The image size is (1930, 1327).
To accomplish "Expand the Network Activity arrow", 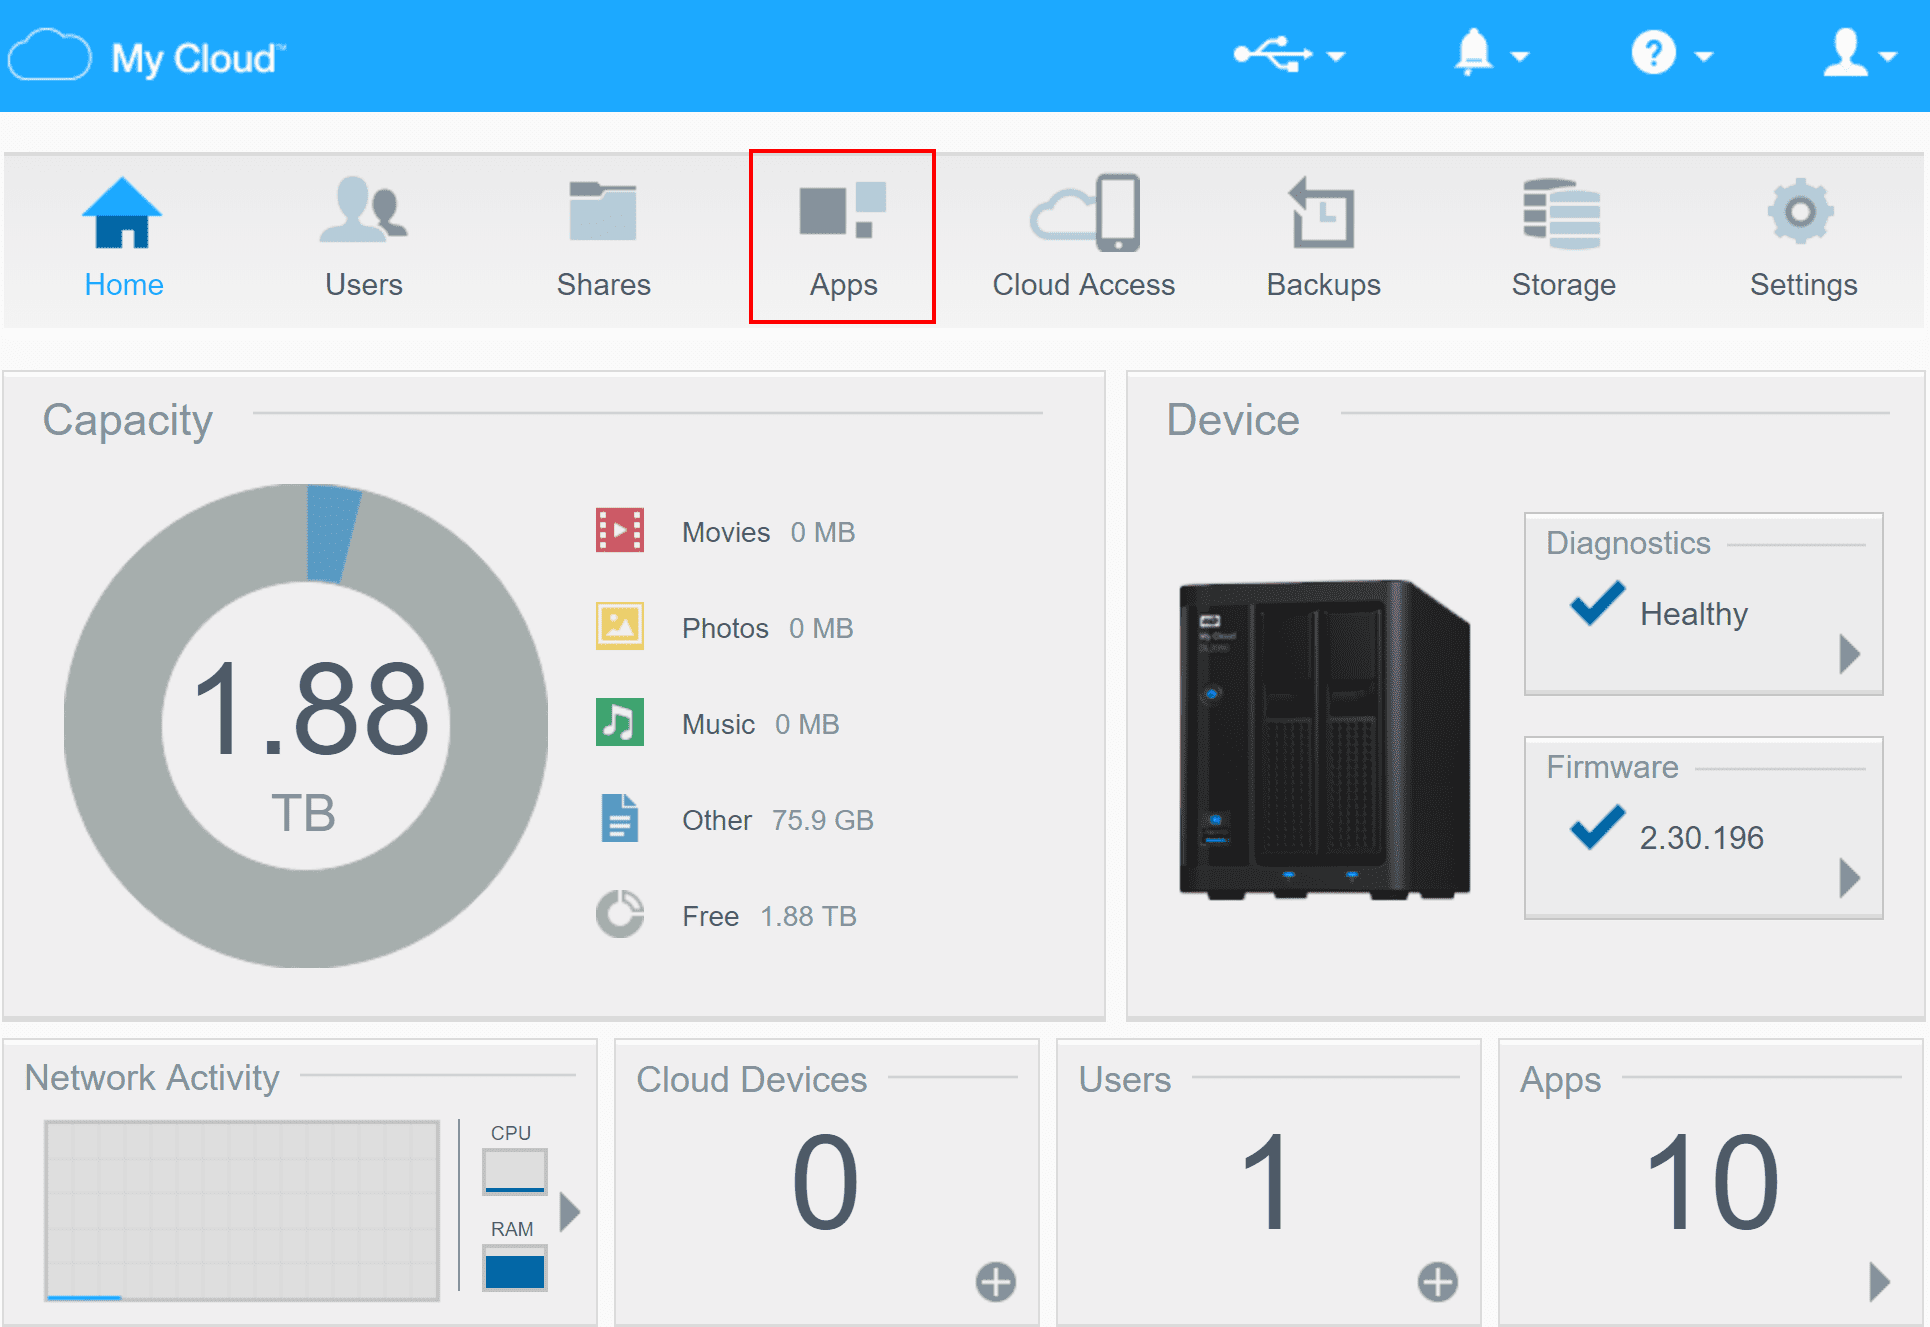I will click(570, 1211).
